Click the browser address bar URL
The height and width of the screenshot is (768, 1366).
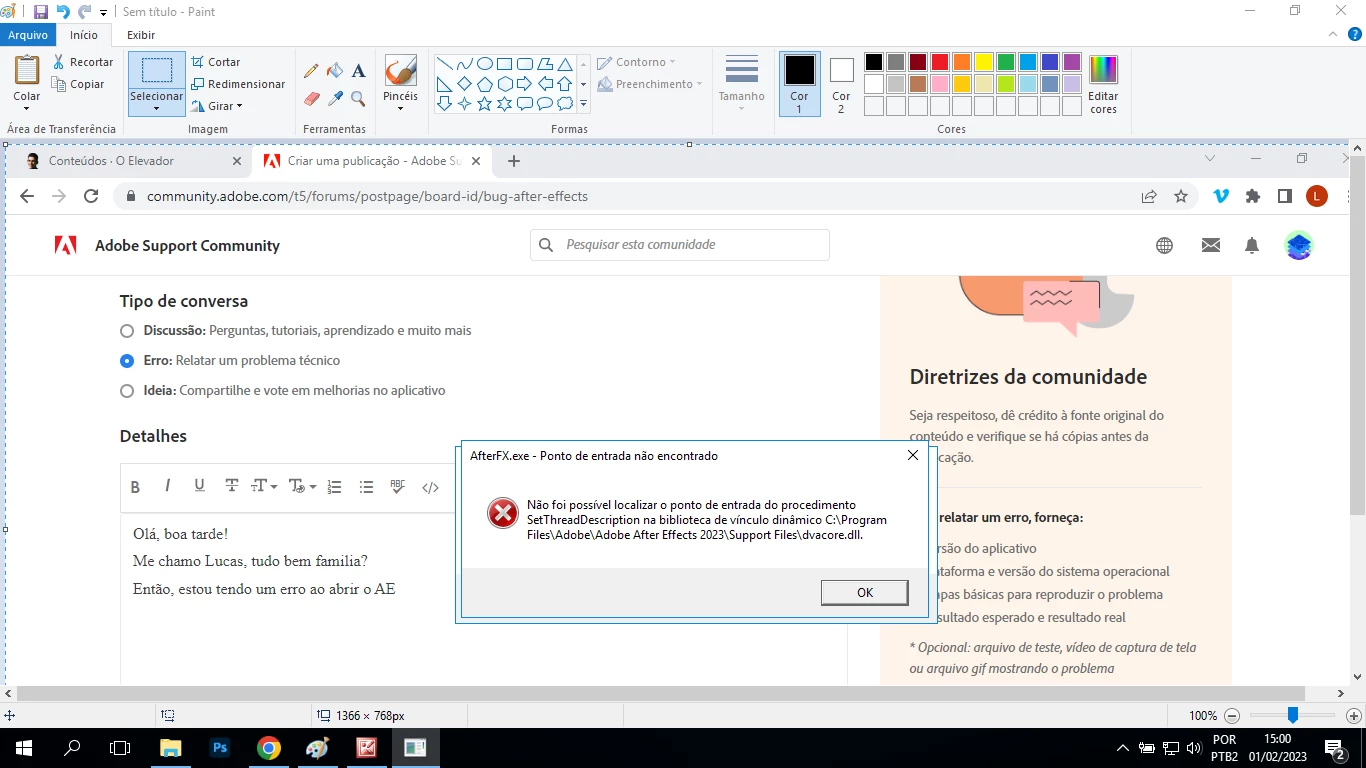[367, 197]
